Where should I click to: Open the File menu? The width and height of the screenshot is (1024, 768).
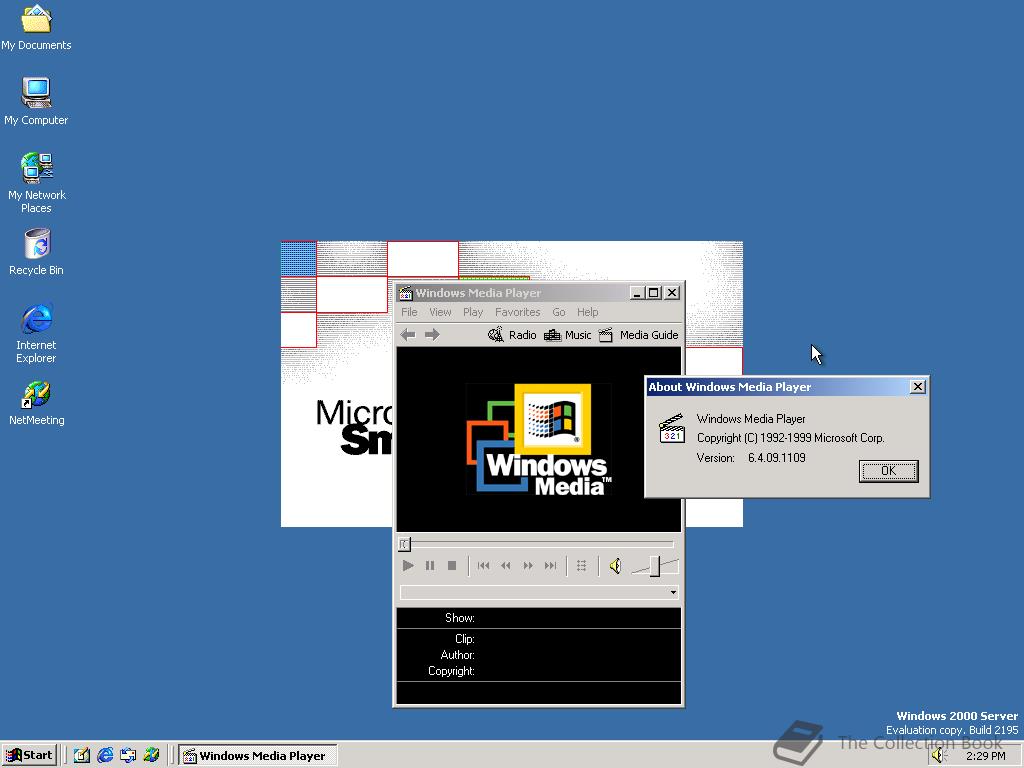[x=409, y=312]
